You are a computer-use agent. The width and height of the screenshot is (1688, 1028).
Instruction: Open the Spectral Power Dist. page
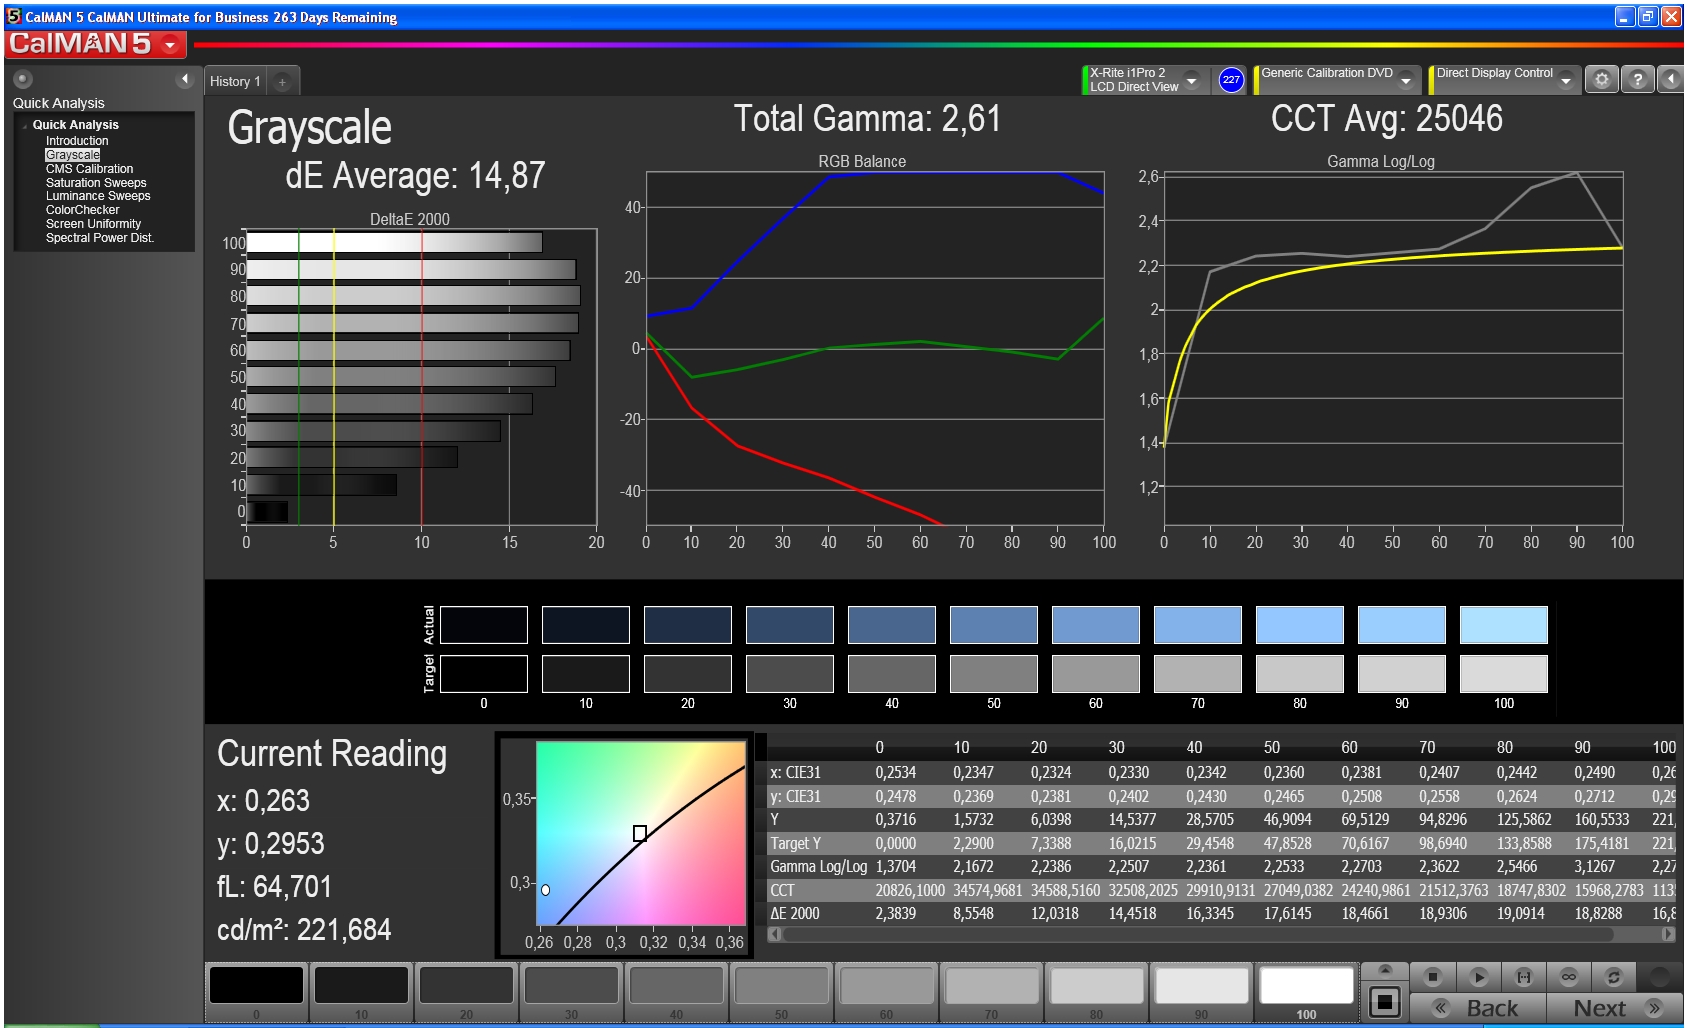[100, 238]
